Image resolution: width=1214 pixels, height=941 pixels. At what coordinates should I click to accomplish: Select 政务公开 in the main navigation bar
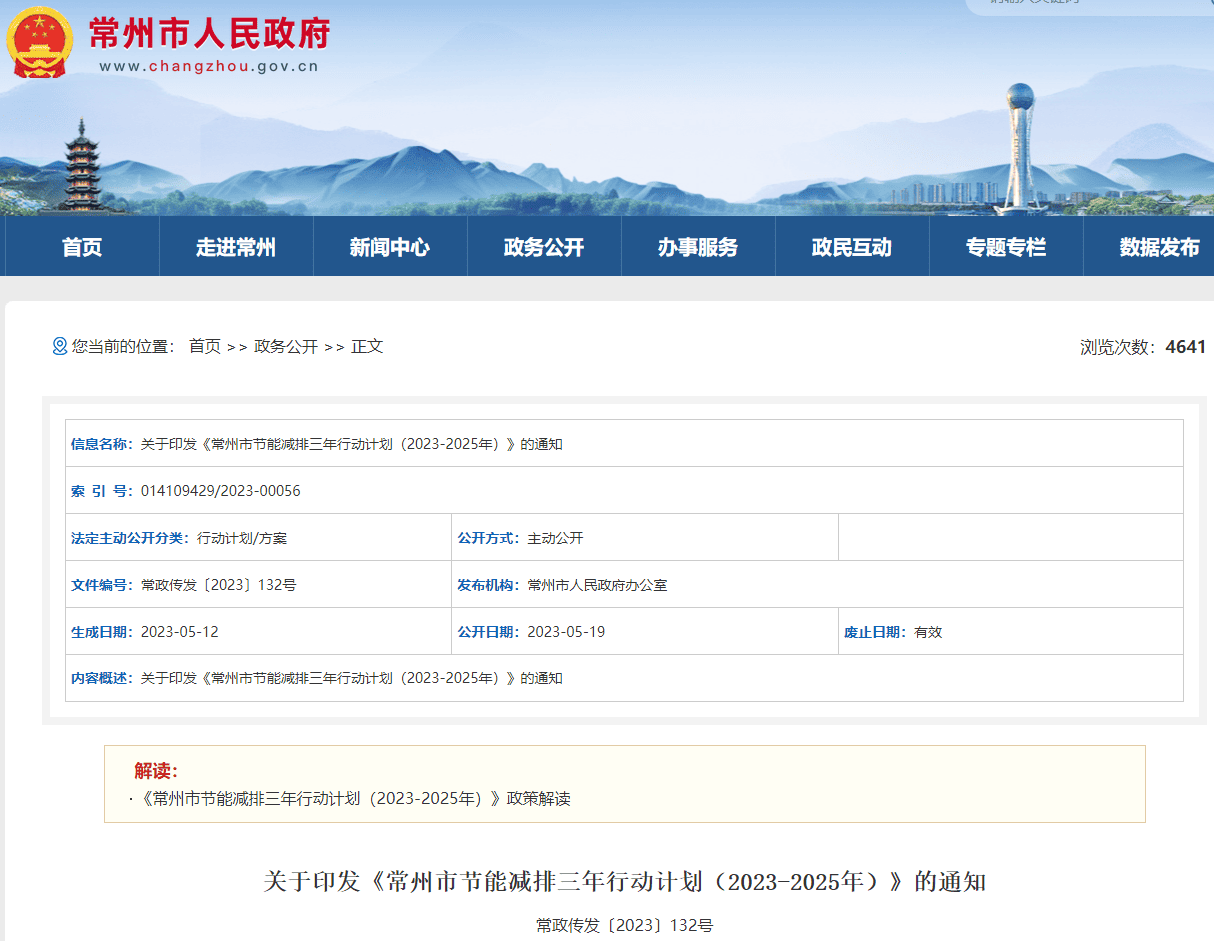click(544, 247)
